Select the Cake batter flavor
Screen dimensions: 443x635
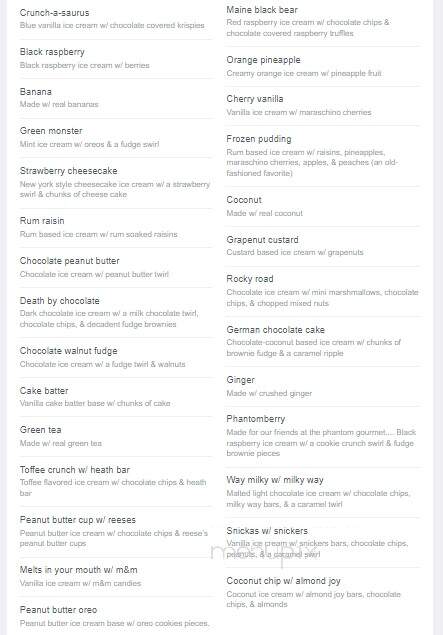[x=44, y=390]
